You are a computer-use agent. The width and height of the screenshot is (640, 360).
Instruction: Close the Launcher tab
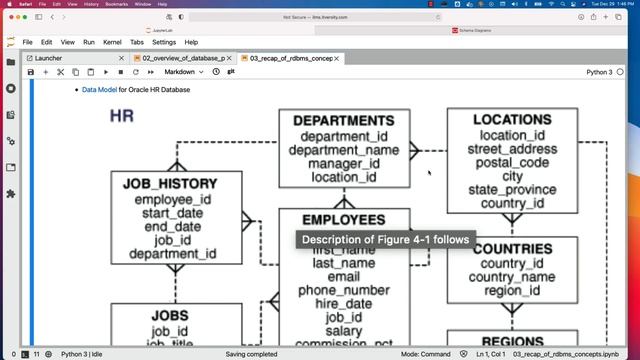[121, 58]
